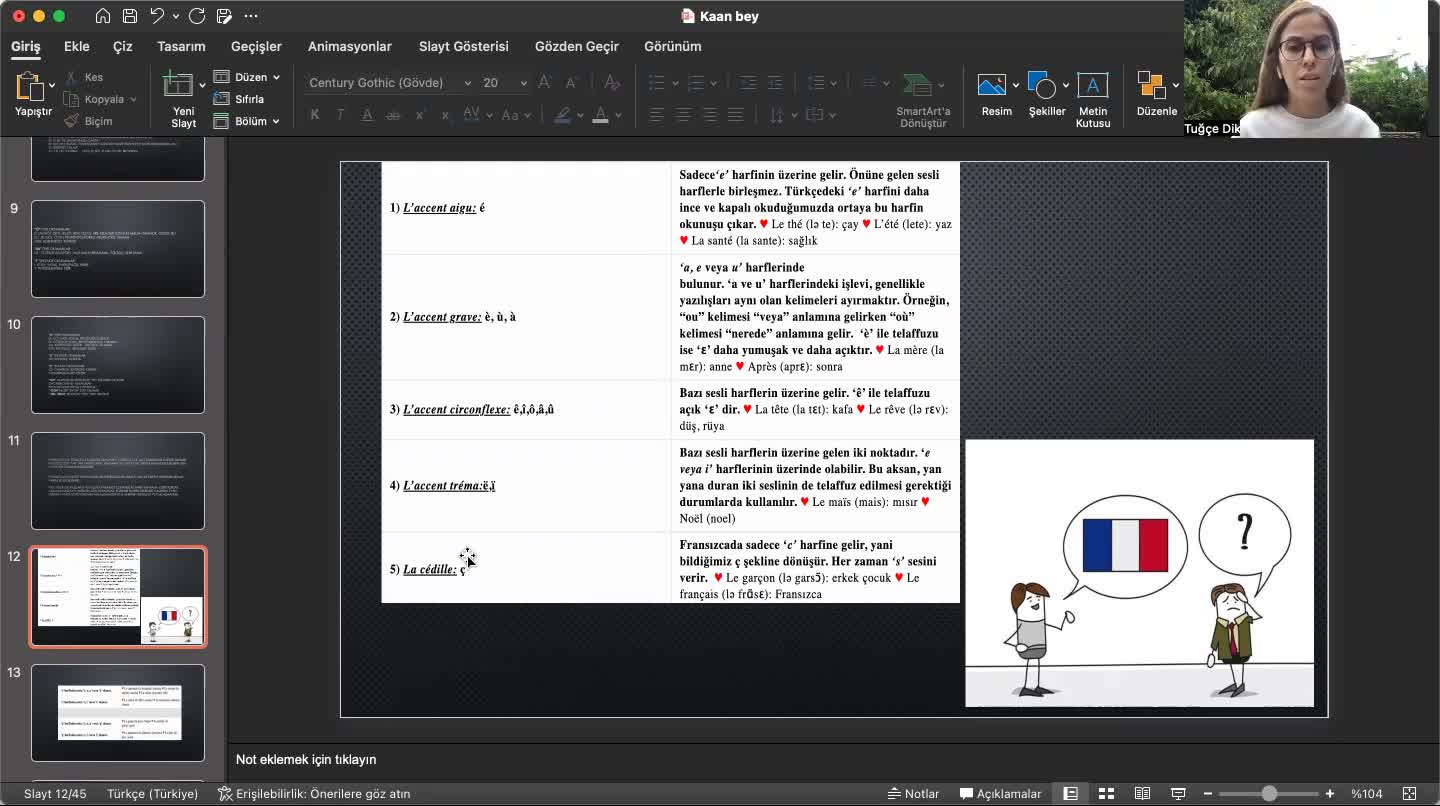
Task: Decrease the list indent level
Action: [748, 83]
